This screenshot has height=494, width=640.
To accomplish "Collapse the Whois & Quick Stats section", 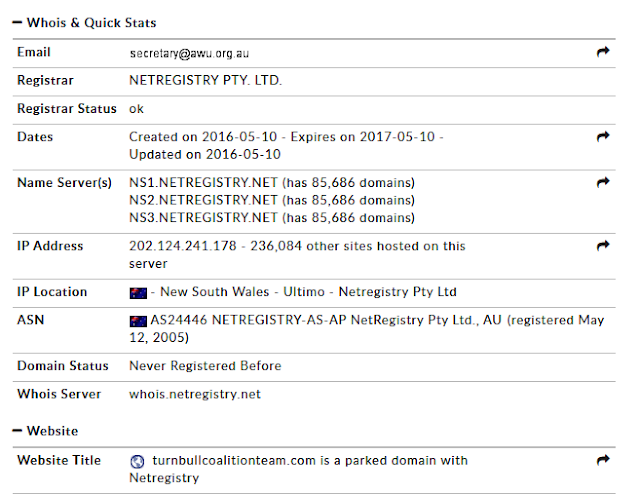I will [17, 22].
